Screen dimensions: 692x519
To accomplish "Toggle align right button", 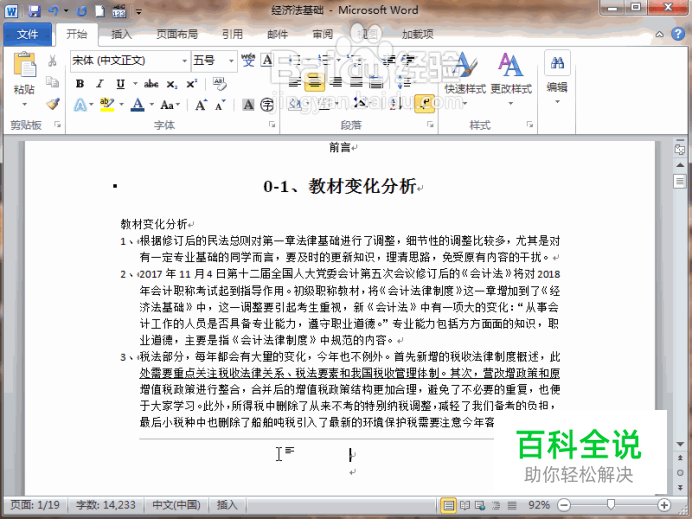I will point(336,82).
